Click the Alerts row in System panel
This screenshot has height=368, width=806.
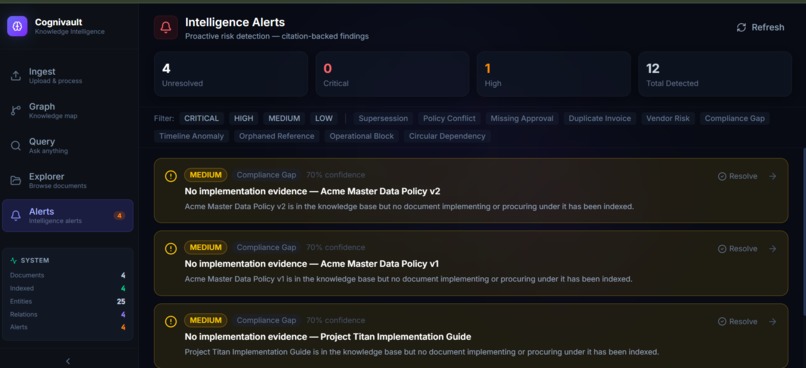[x=67, y=327]
